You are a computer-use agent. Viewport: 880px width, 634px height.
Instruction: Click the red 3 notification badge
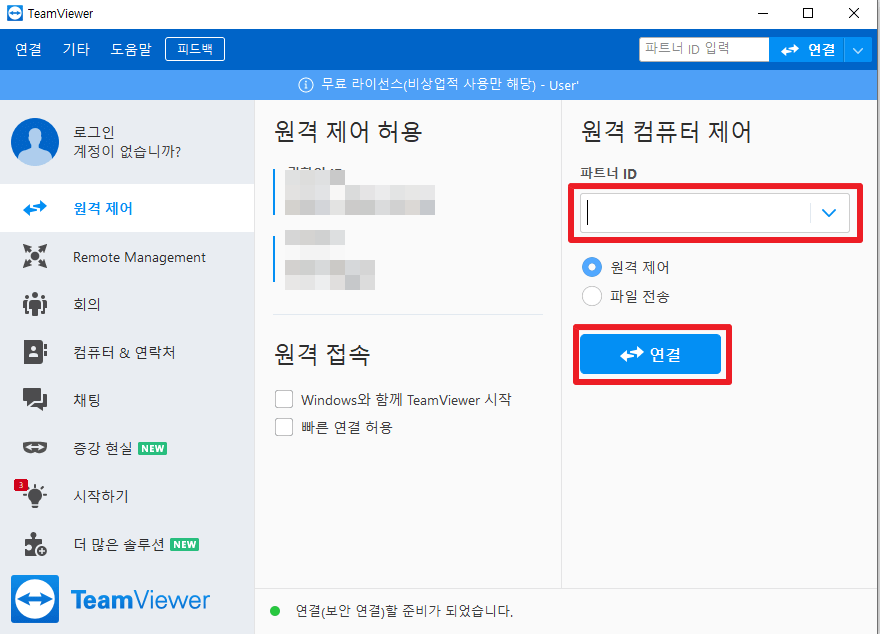pyautogui.click(x=21, y=485)
